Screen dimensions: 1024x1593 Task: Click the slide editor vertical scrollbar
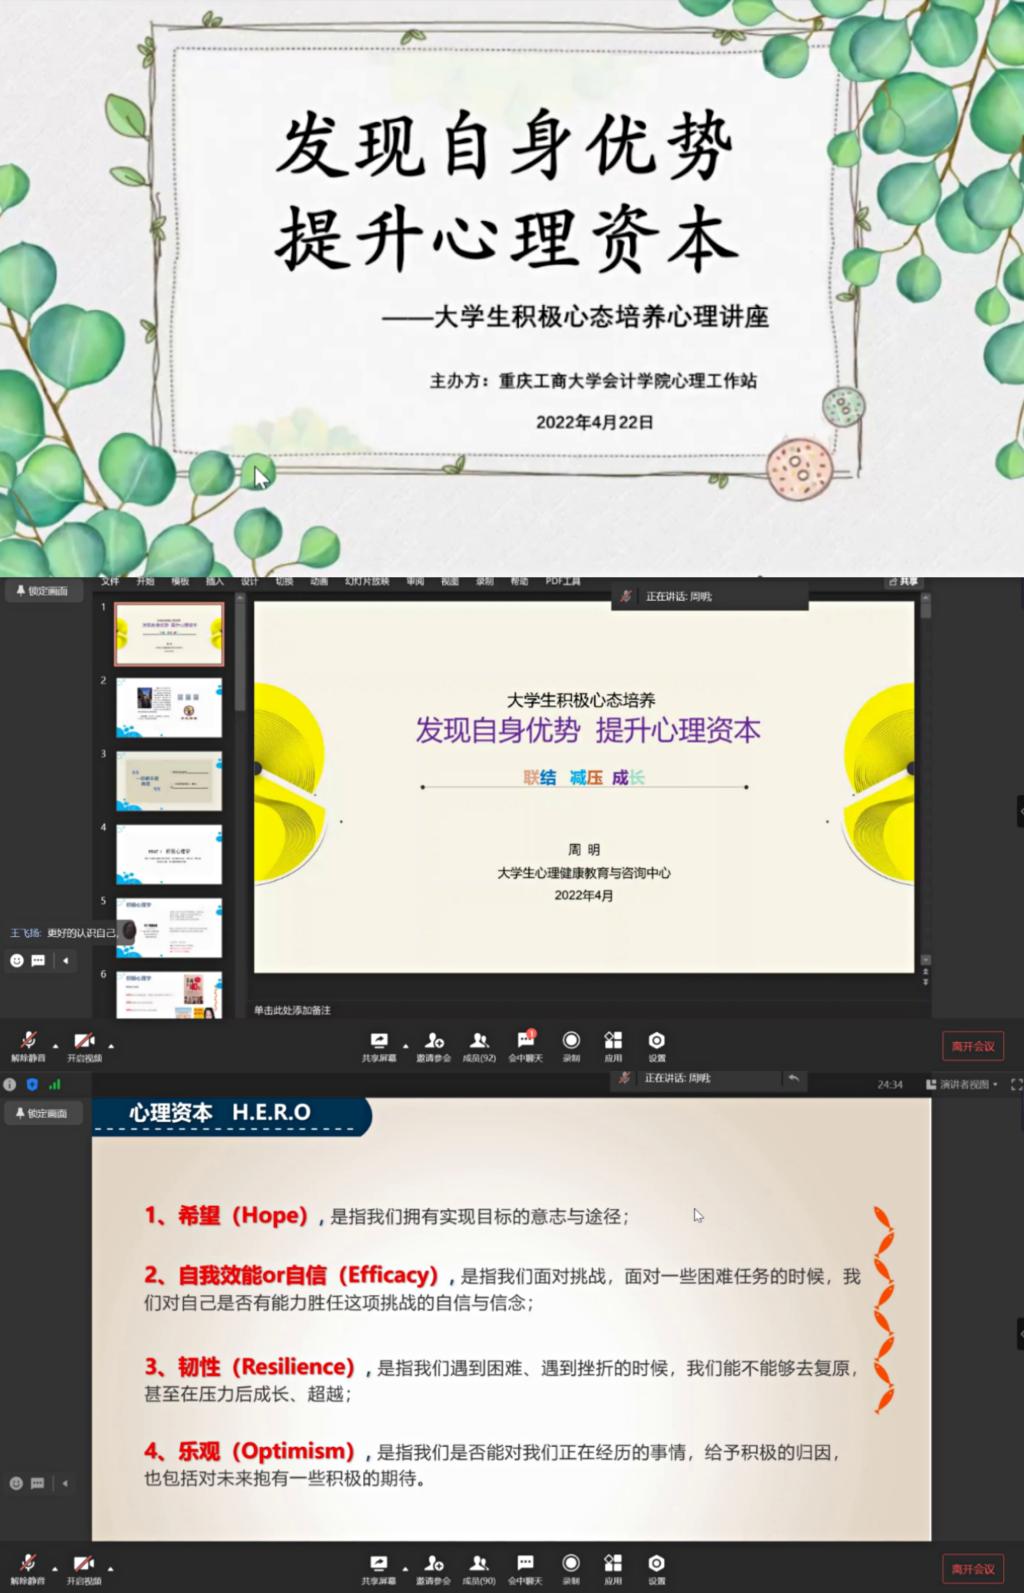(x=925, y=780)
